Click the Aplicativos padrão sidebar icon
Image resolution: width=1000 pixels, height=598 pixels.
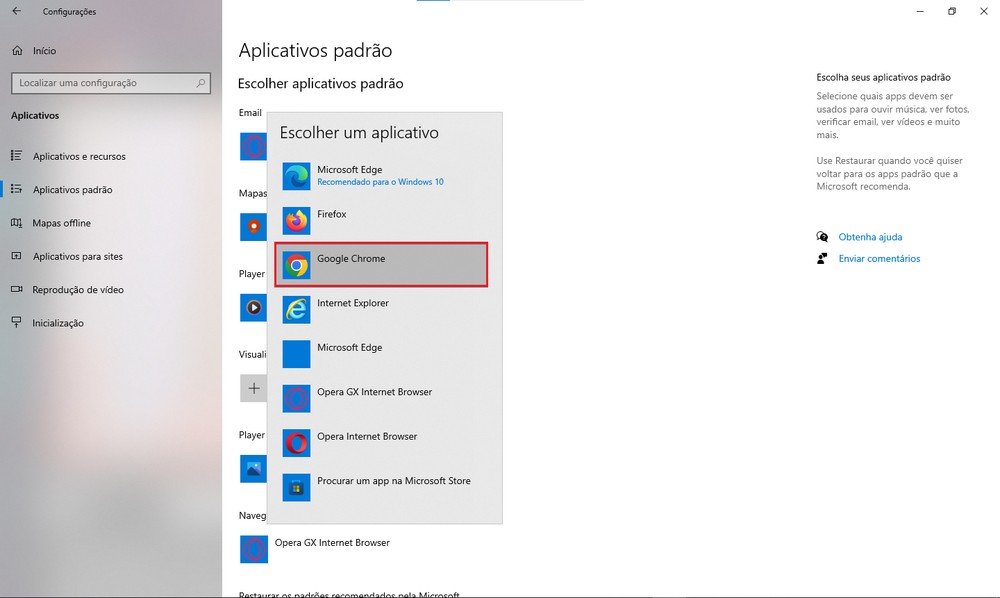17,189
